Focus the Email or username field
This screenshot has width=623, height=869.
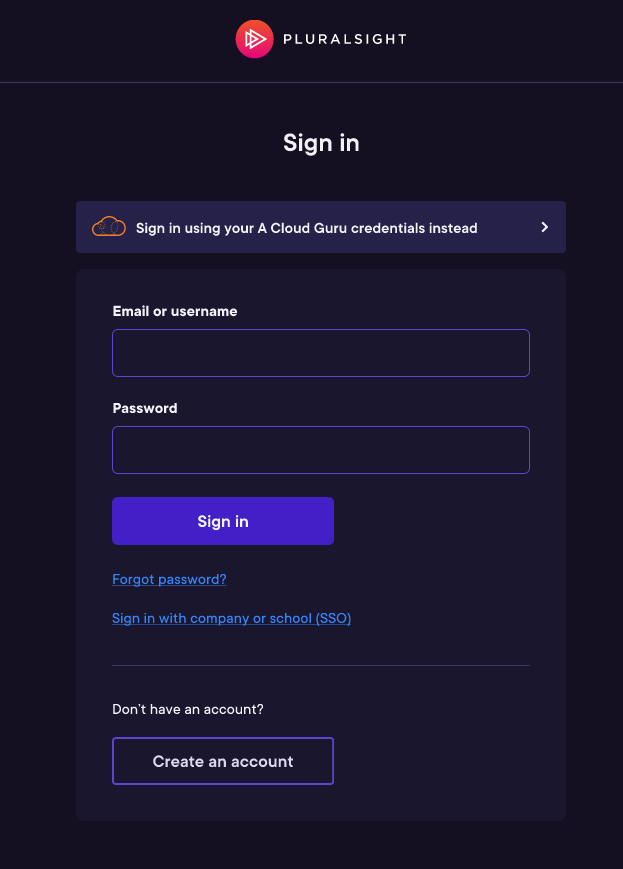(x=320, y=353)
